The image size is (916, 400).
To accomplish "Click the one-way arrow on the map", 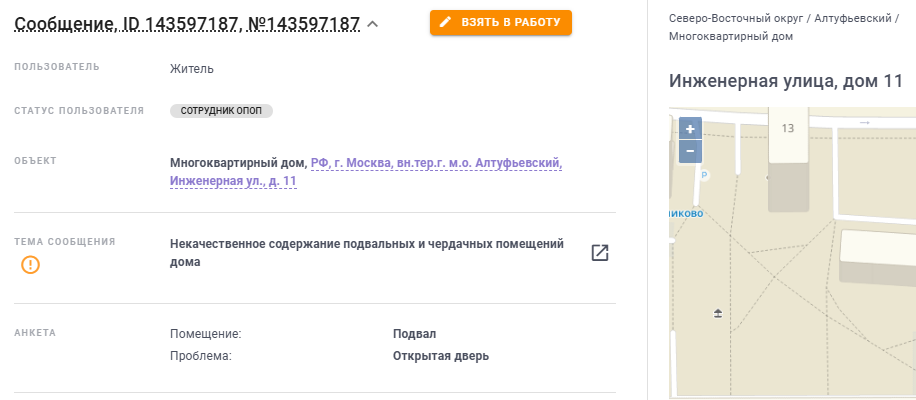I will (864, 122).
